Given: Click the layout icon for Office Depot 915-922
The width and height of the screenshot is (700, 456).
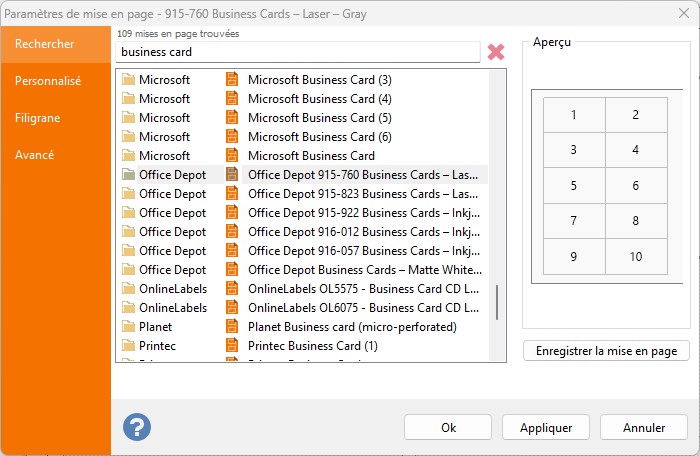Looking at the screenshot, I should (x=232, y=212).
